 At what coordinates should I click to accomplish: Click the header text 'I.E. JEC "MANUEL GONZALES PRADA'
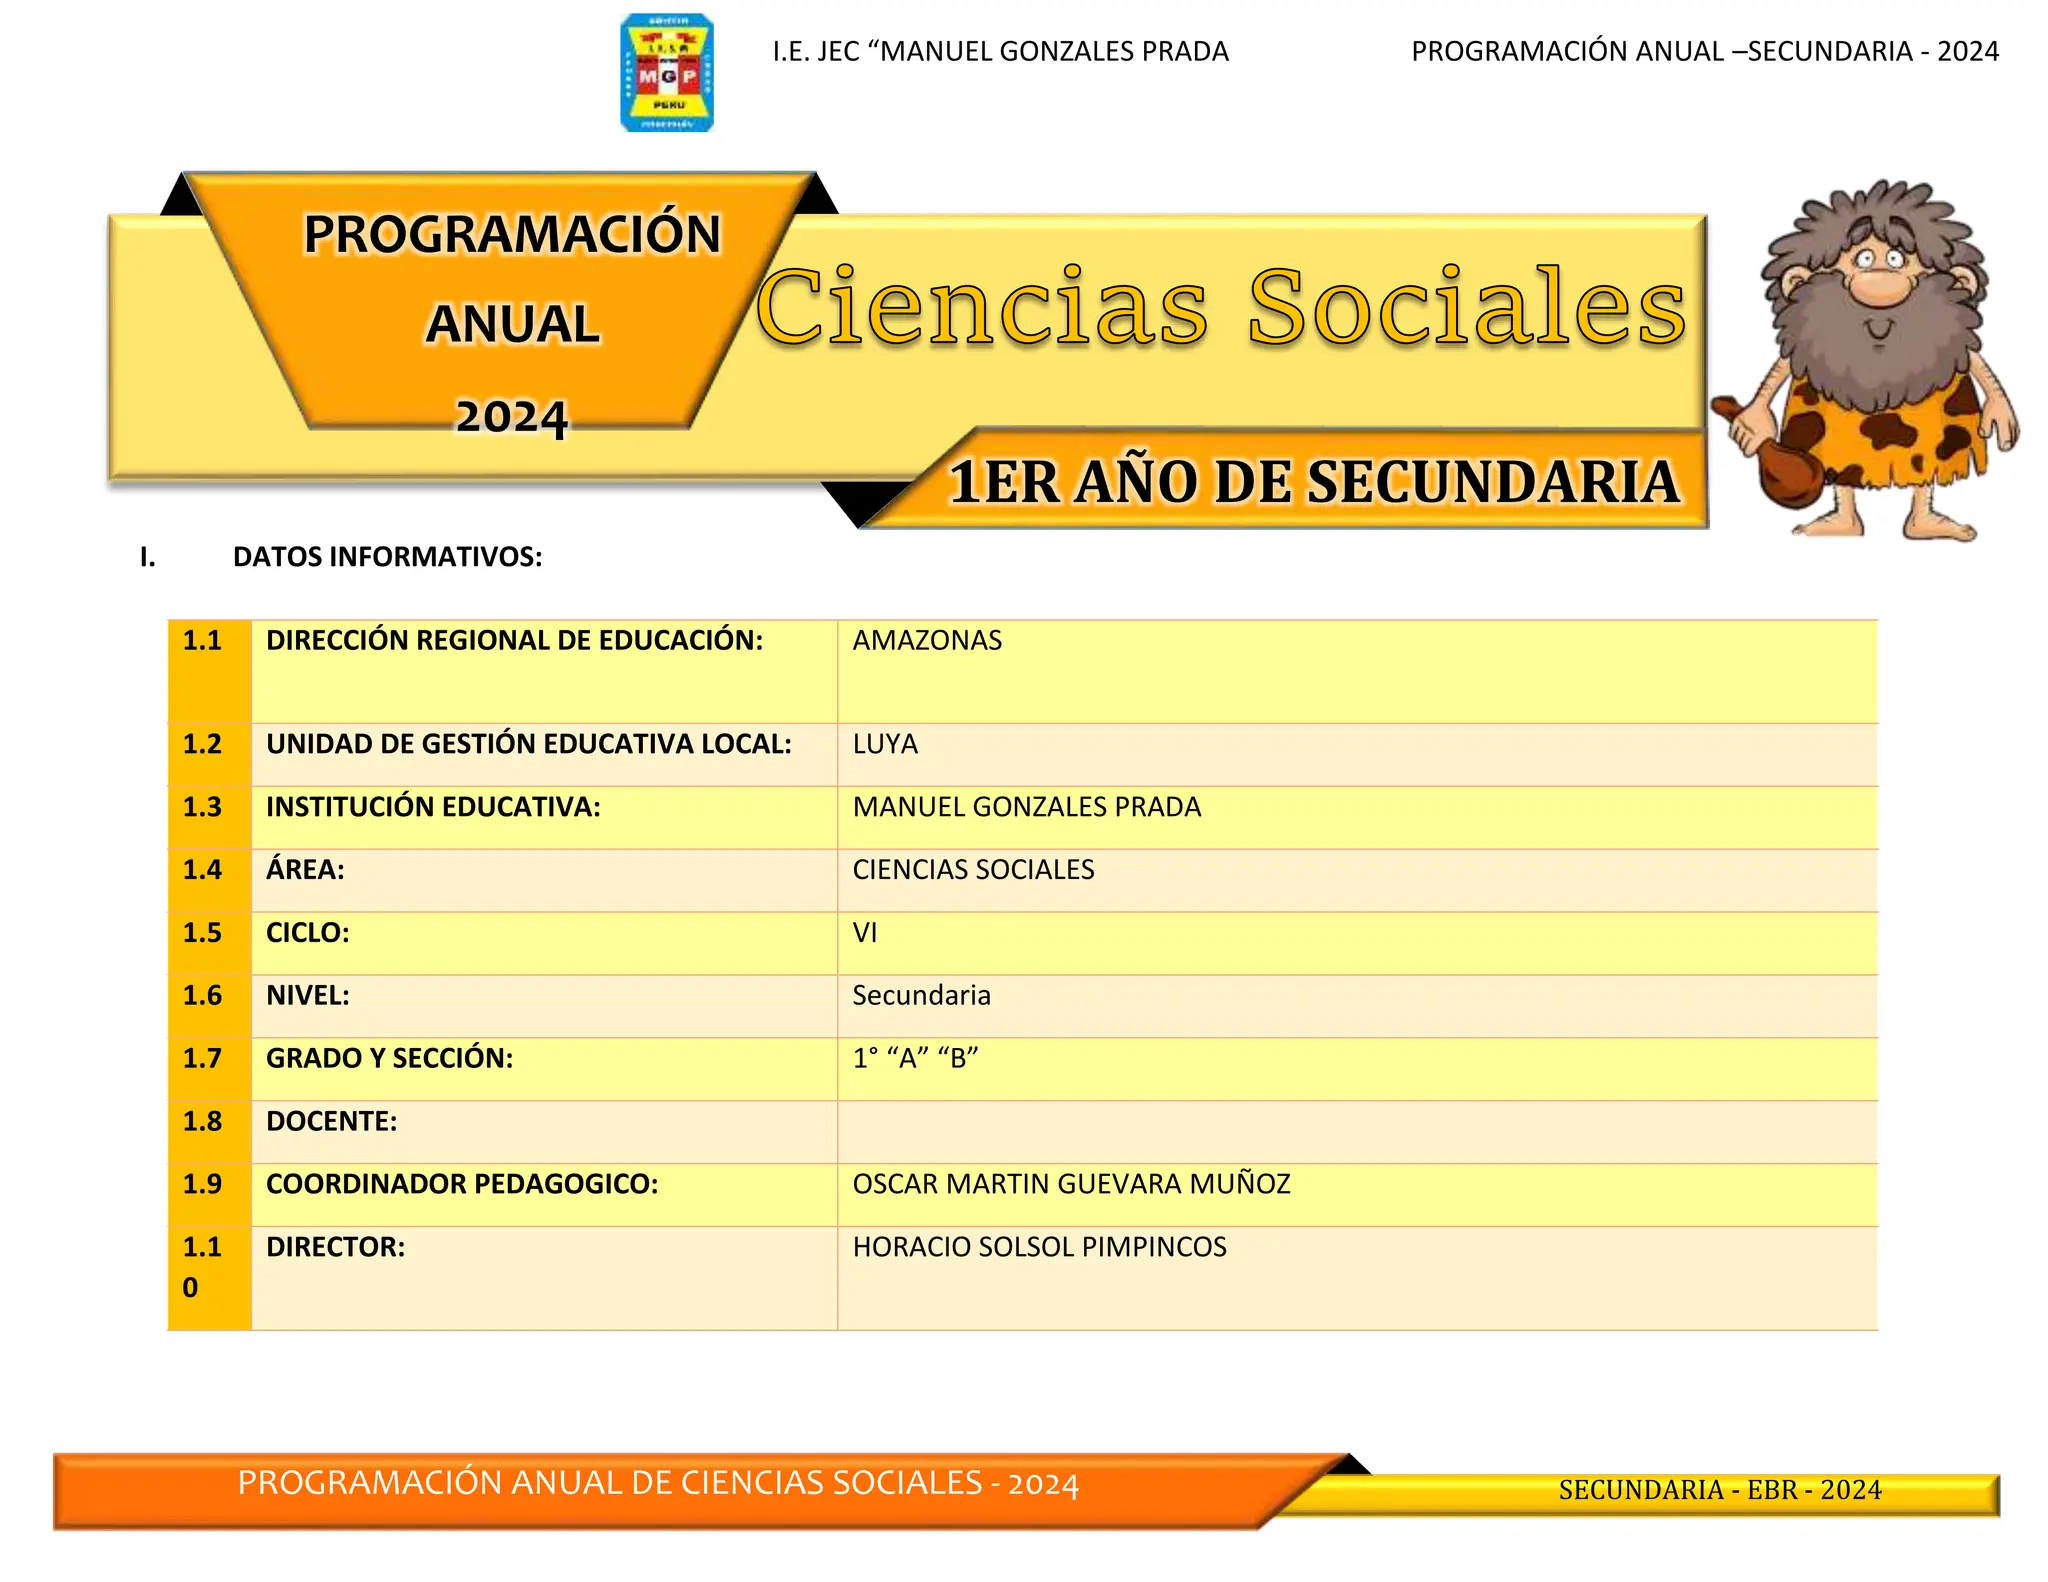click(1000, 51)
